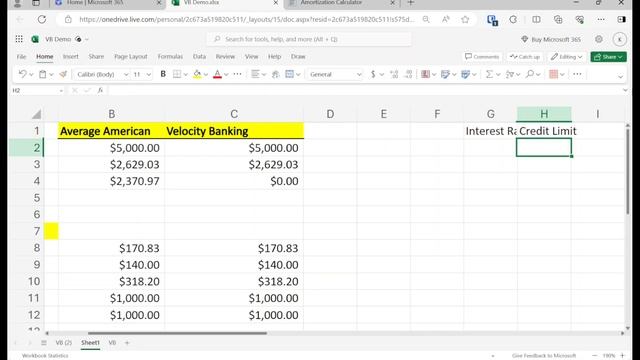Image resolution: width=640 pixels, height=360 pixels.
Task: Toggle Wrap Text in the ribbon
Action: coord(276,74)
